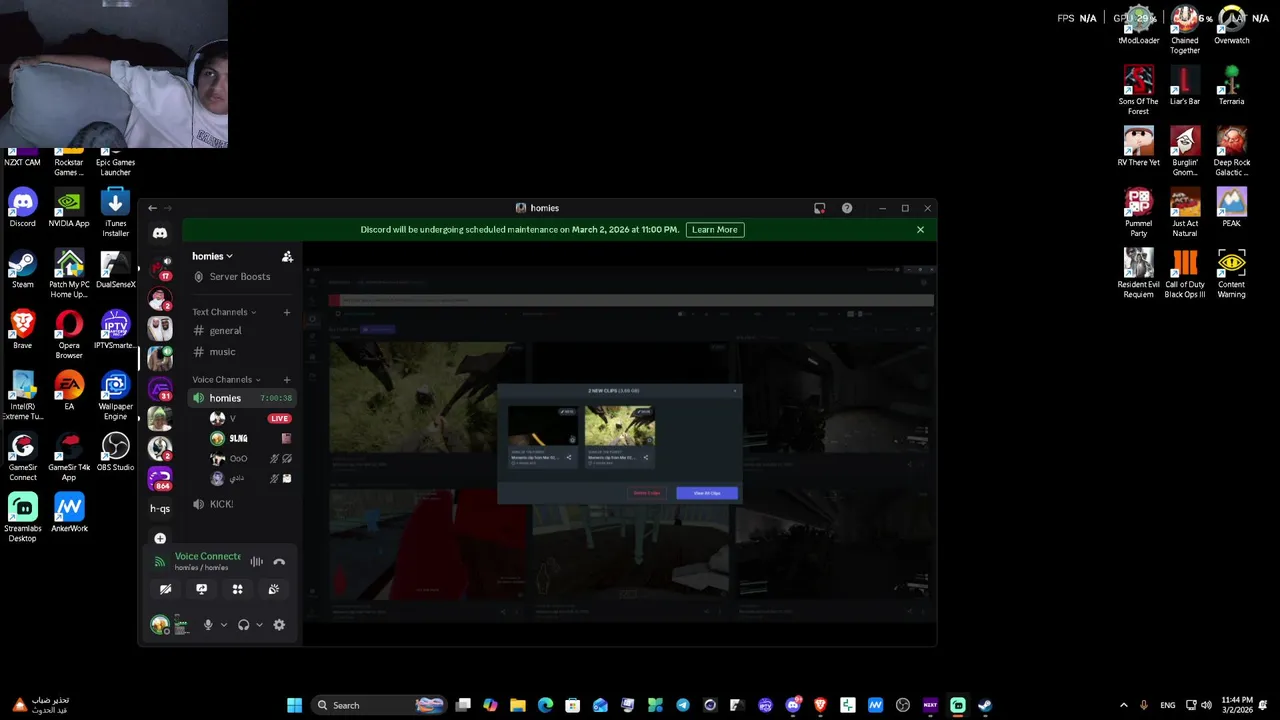Click taskbar Search box
This screenshot has width=1280, height=720.
point(378,705)
